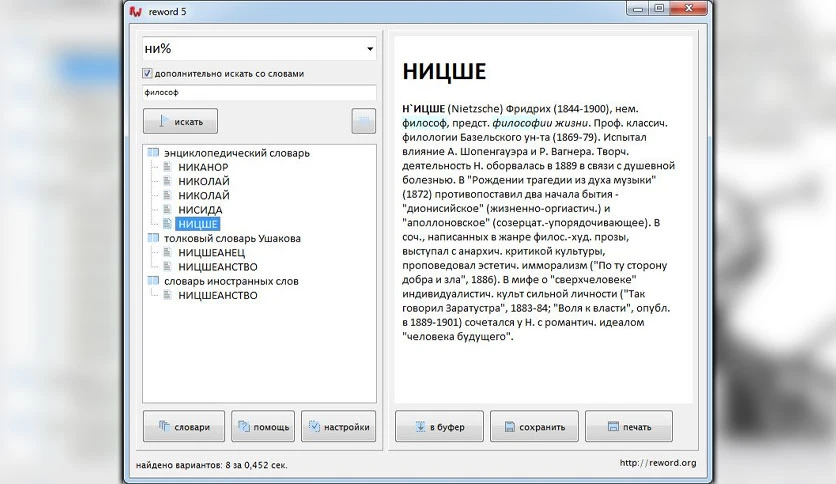
Task: Click the 'толковый словарь Ушакова' book icon
Action: (153, 238)
